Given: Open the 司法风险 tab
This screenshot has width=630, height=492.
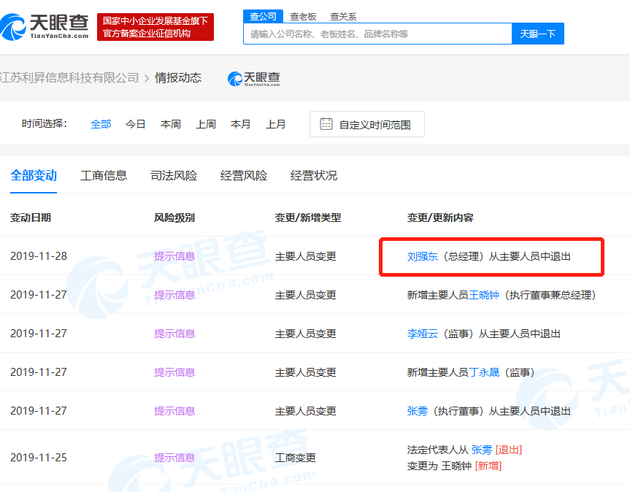Looking at the screenshot, I should point(174,175).
